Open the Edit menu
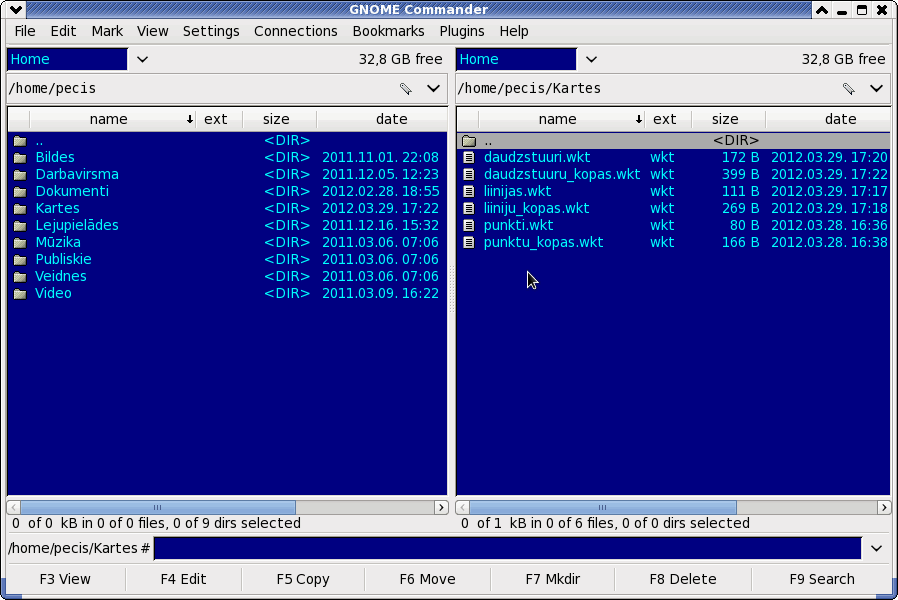 click(63, 31)
